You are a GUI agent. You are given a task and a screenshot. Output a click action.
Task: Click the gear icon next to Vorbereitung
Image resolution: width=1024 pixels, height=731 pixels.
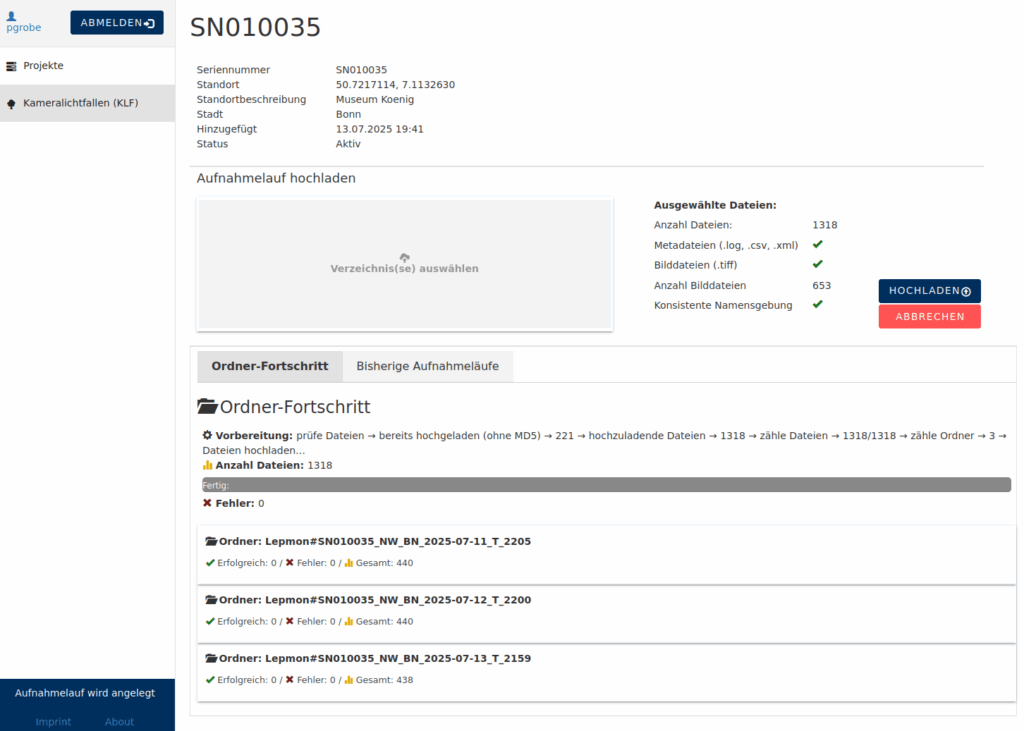coord(207,435)
